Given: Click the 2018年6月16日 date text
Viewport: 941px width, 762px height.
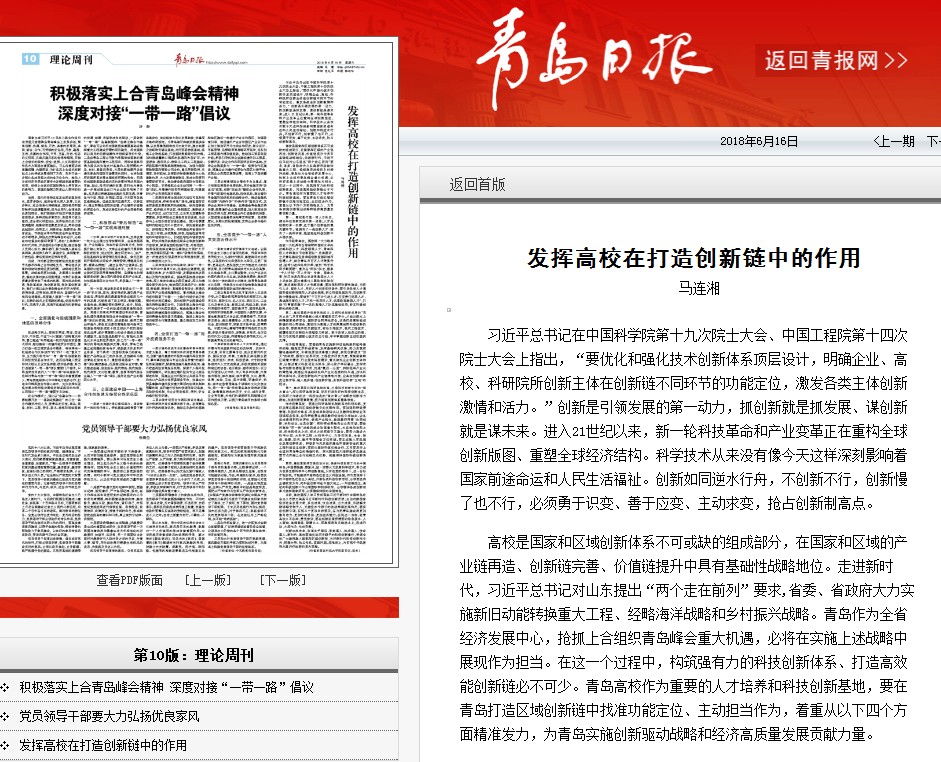Looking at the screenshot, I should 759,142.
